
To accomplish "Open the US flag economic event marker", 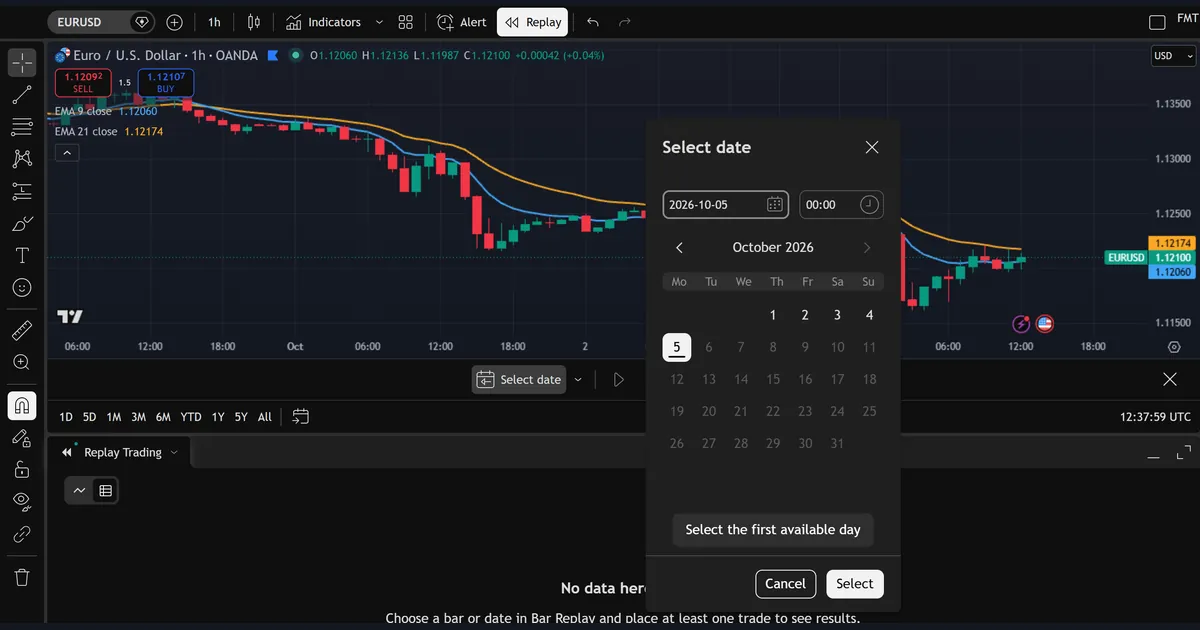I will click(1044, 324).
